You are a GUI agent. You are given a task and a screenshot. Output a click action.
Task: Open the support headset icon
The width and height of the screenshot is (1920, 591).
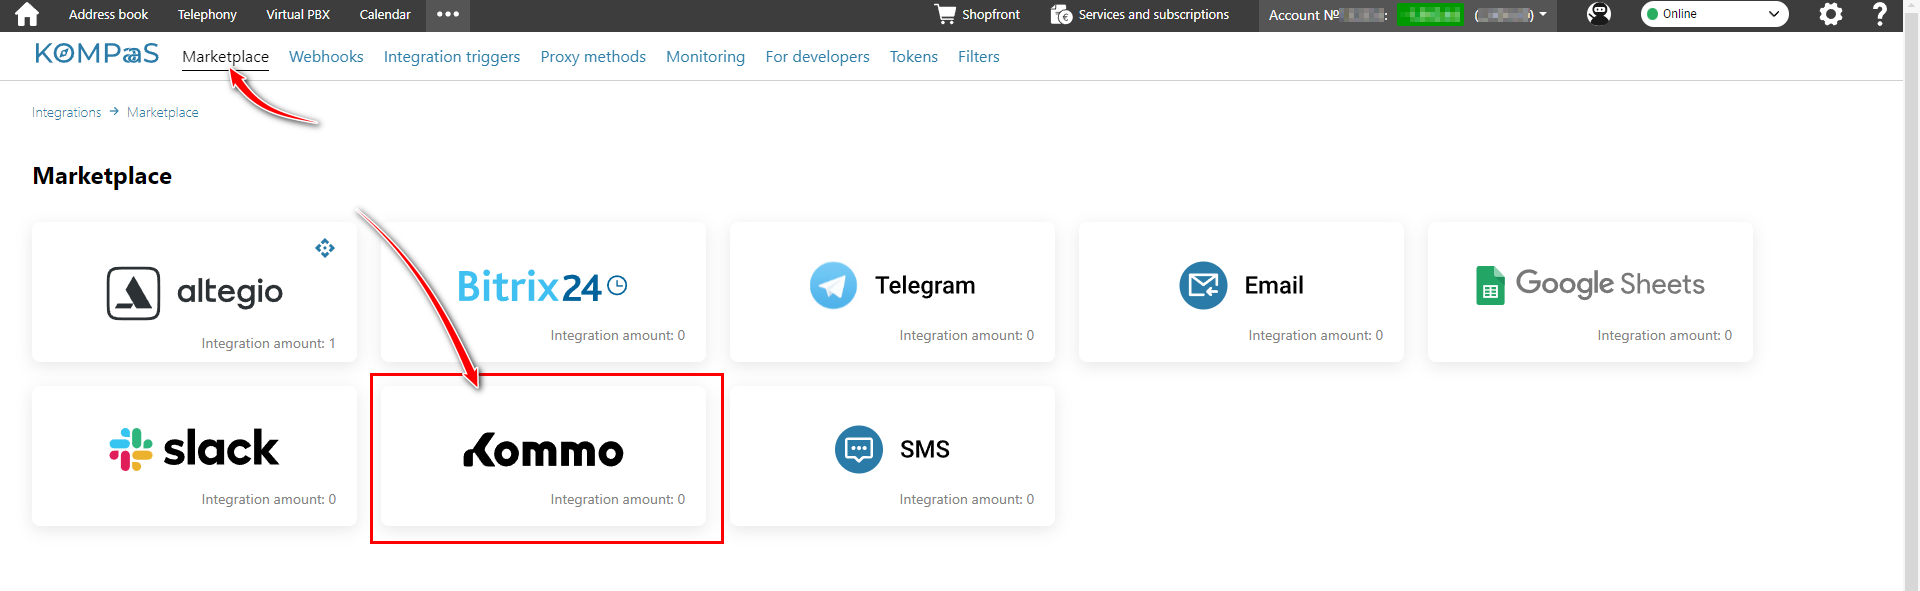click(x=1599, y=14)
